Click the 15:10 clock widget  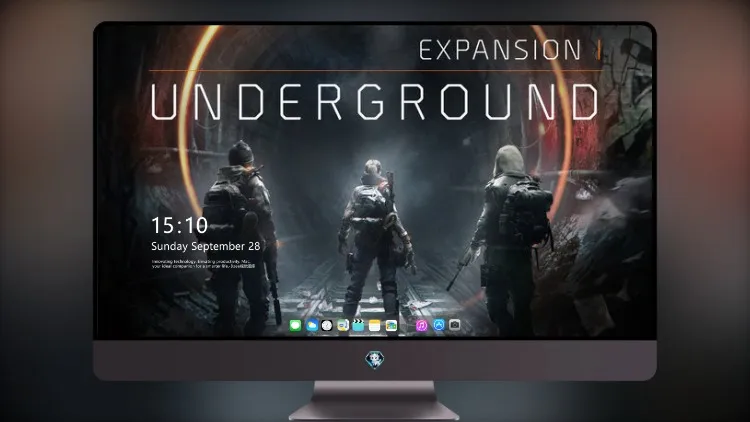tap(179, 225)
